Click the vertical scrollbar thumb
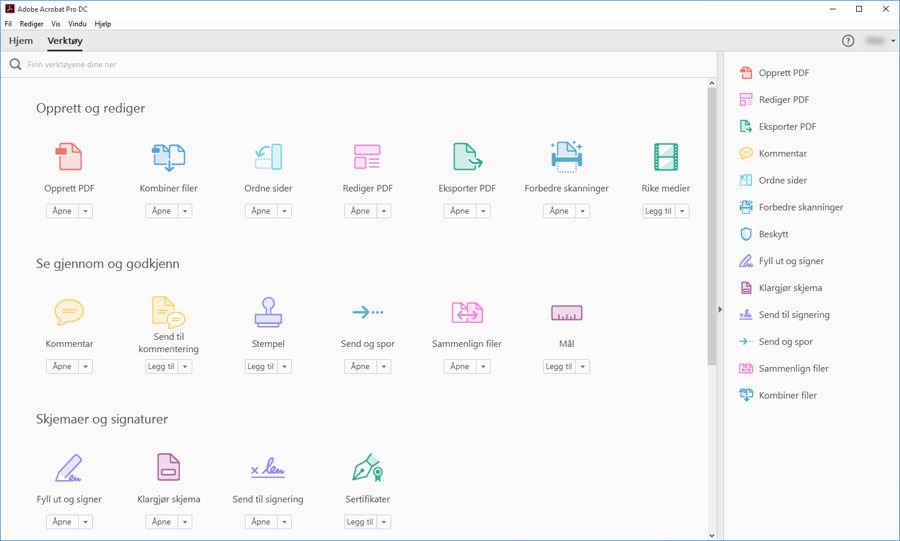Viewport: 900px width, 541px height. pos(712,227)
